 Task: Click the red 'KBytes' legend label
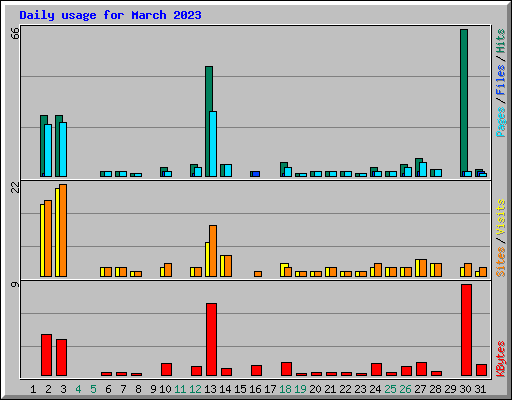tap(500, 359)
